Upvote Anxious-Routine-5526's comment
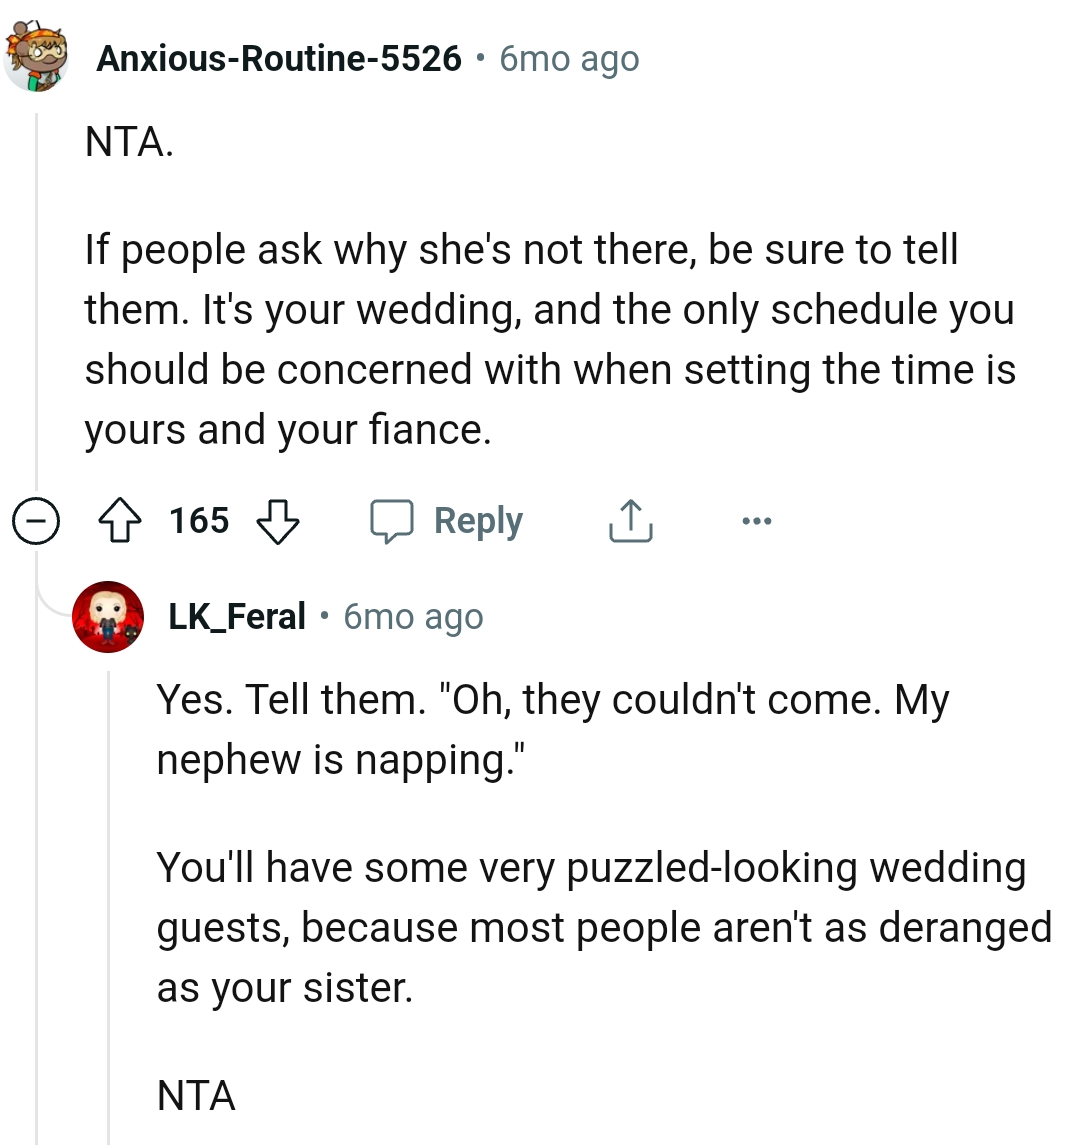The image size is (1080, 1145). click(120, 520)
